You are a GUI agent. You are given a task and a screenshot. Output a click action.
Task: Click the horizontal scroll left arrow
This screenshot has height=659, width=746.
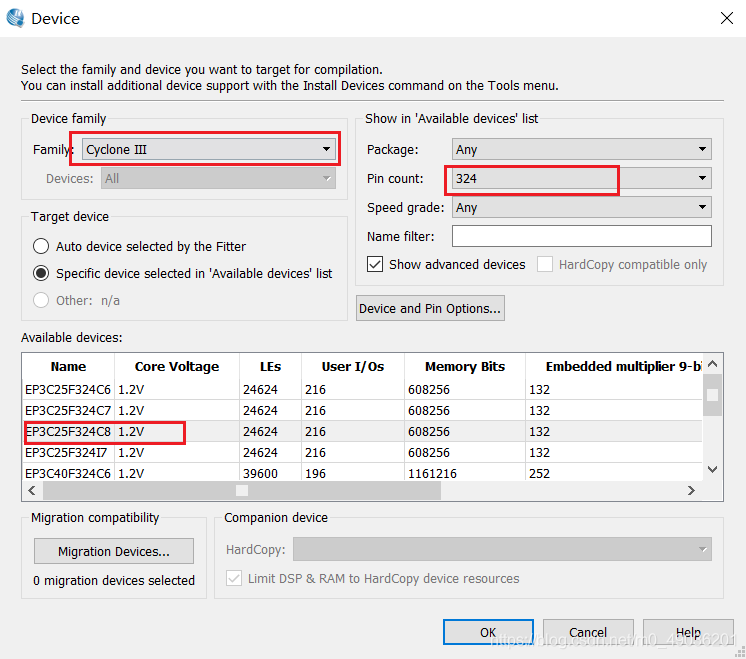click(x=32, y=491)
